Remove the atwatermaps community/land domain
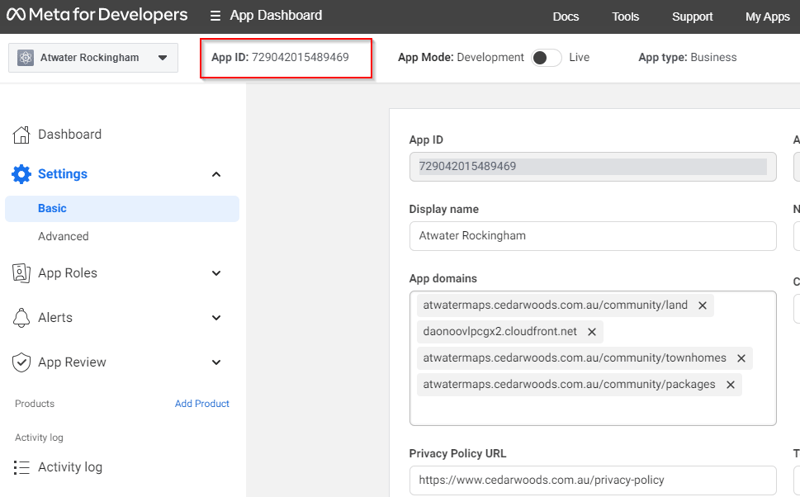 point(703,306)
